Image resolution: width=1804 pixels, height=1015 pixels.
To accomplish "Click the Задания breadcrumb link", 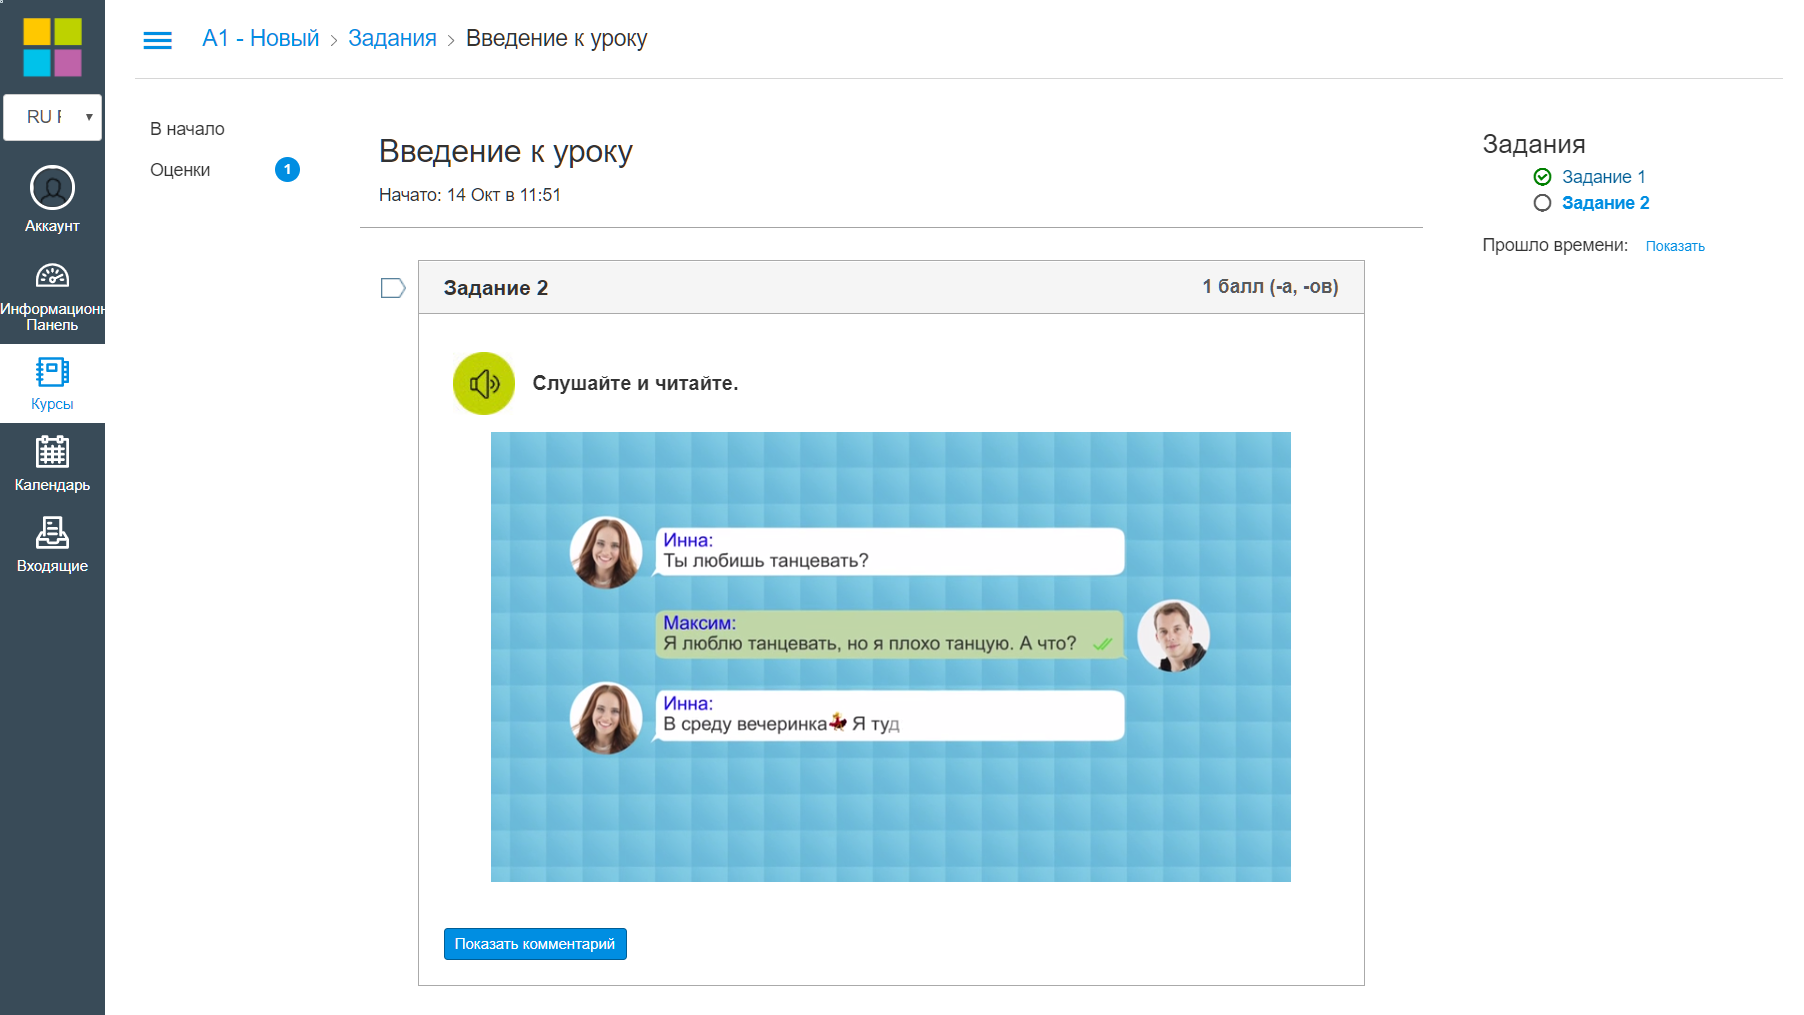I will click(x=392, y=38).
